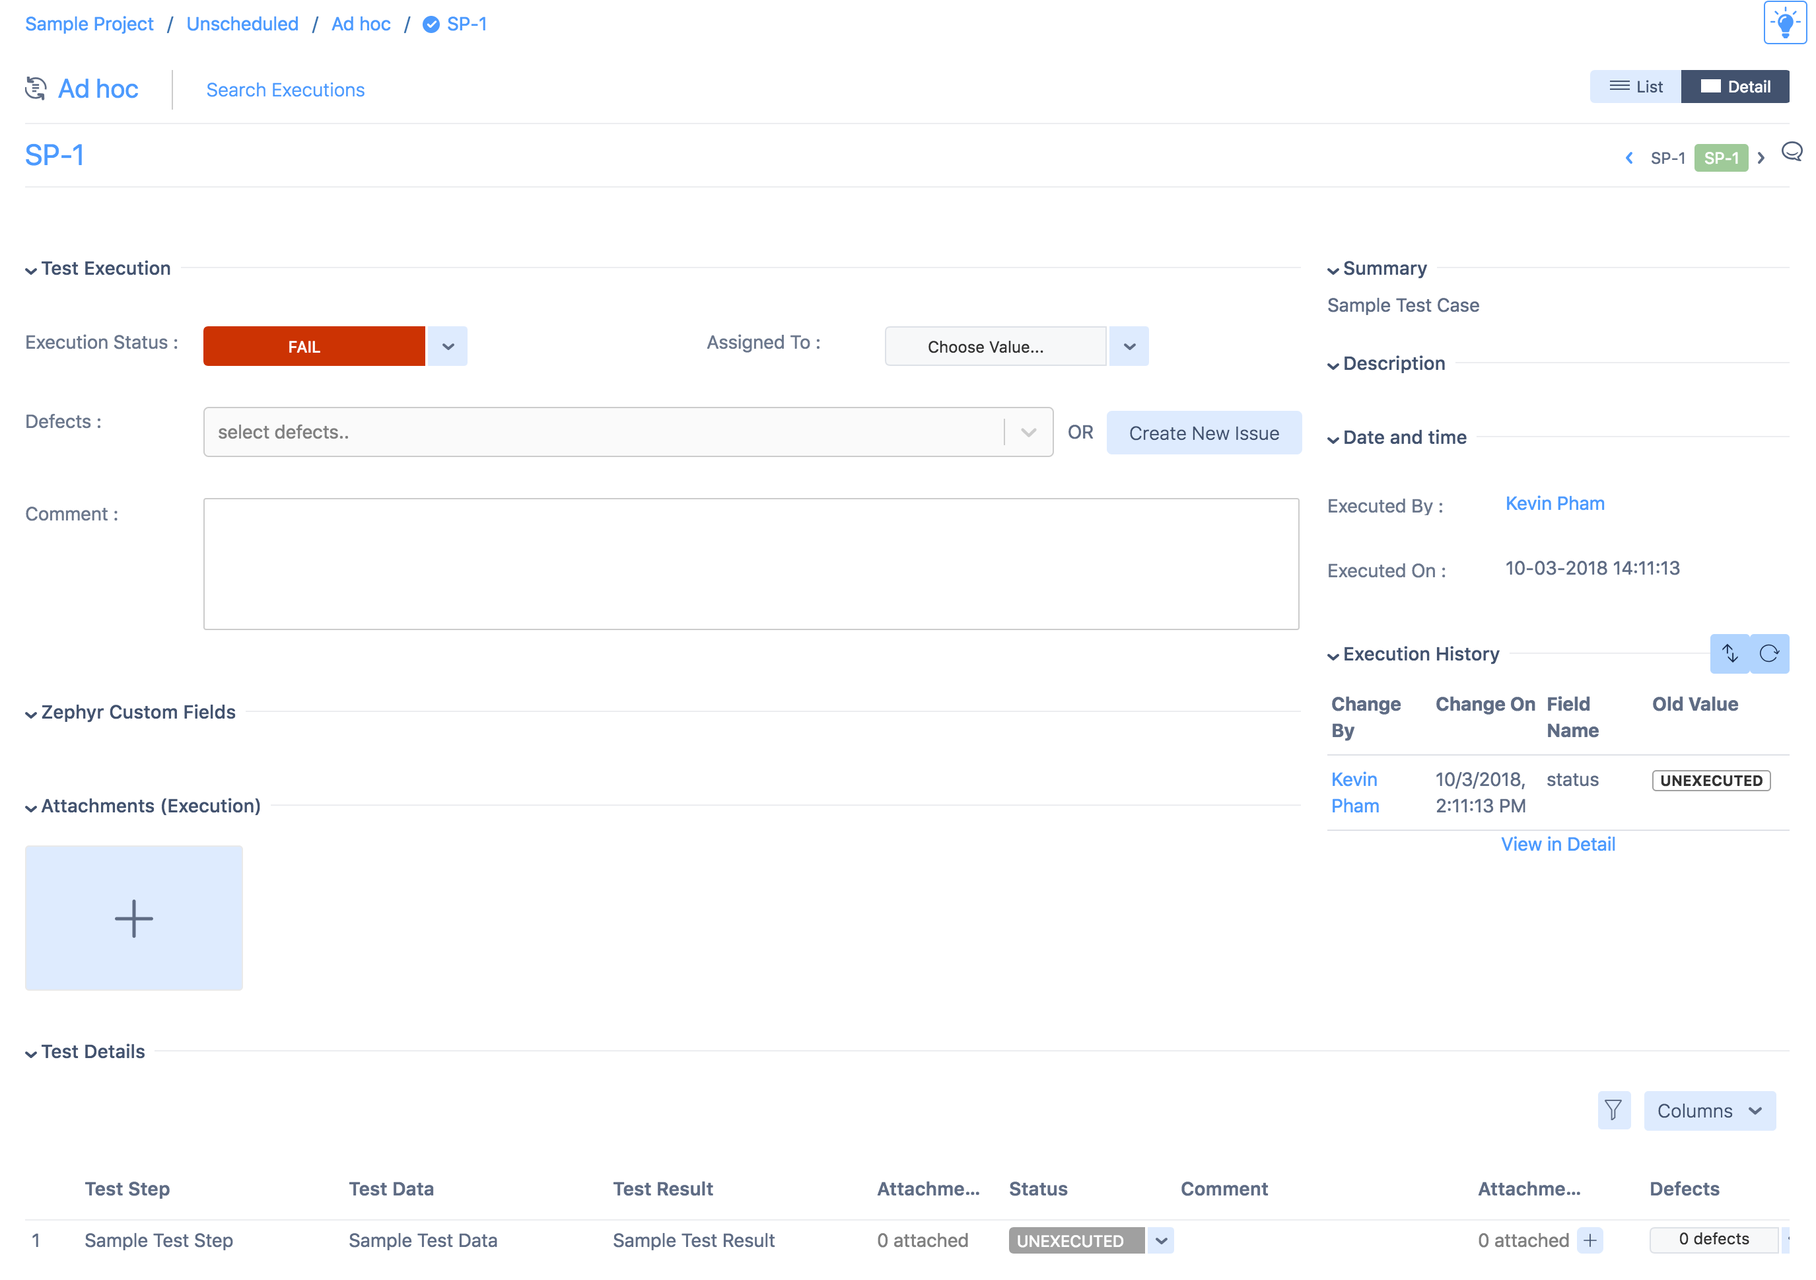Viewport: 1816px width, 1280px height.
Task: Open the comment bubble icon
Action: click(x=1792, y=152)
